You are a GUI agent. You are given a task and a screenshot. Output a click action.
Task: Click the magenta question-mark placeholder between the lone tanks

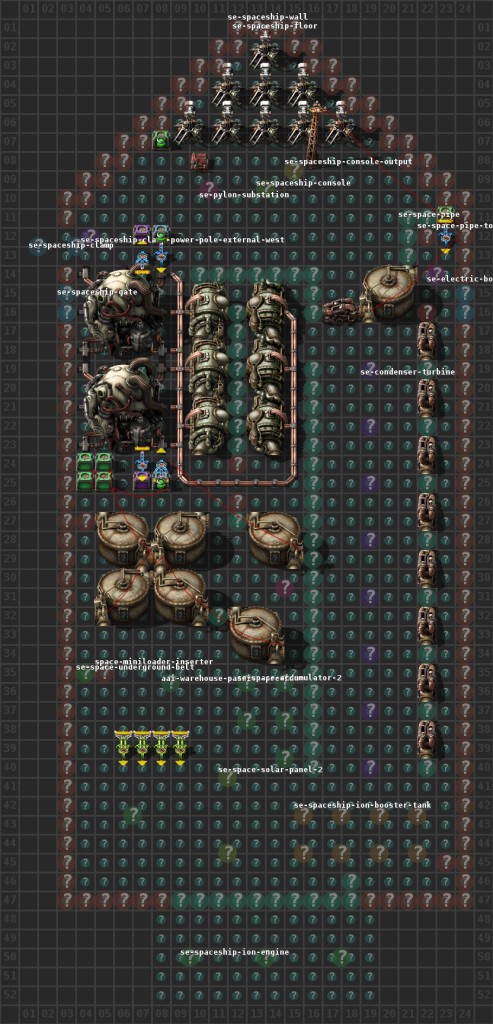click(284, 588)
